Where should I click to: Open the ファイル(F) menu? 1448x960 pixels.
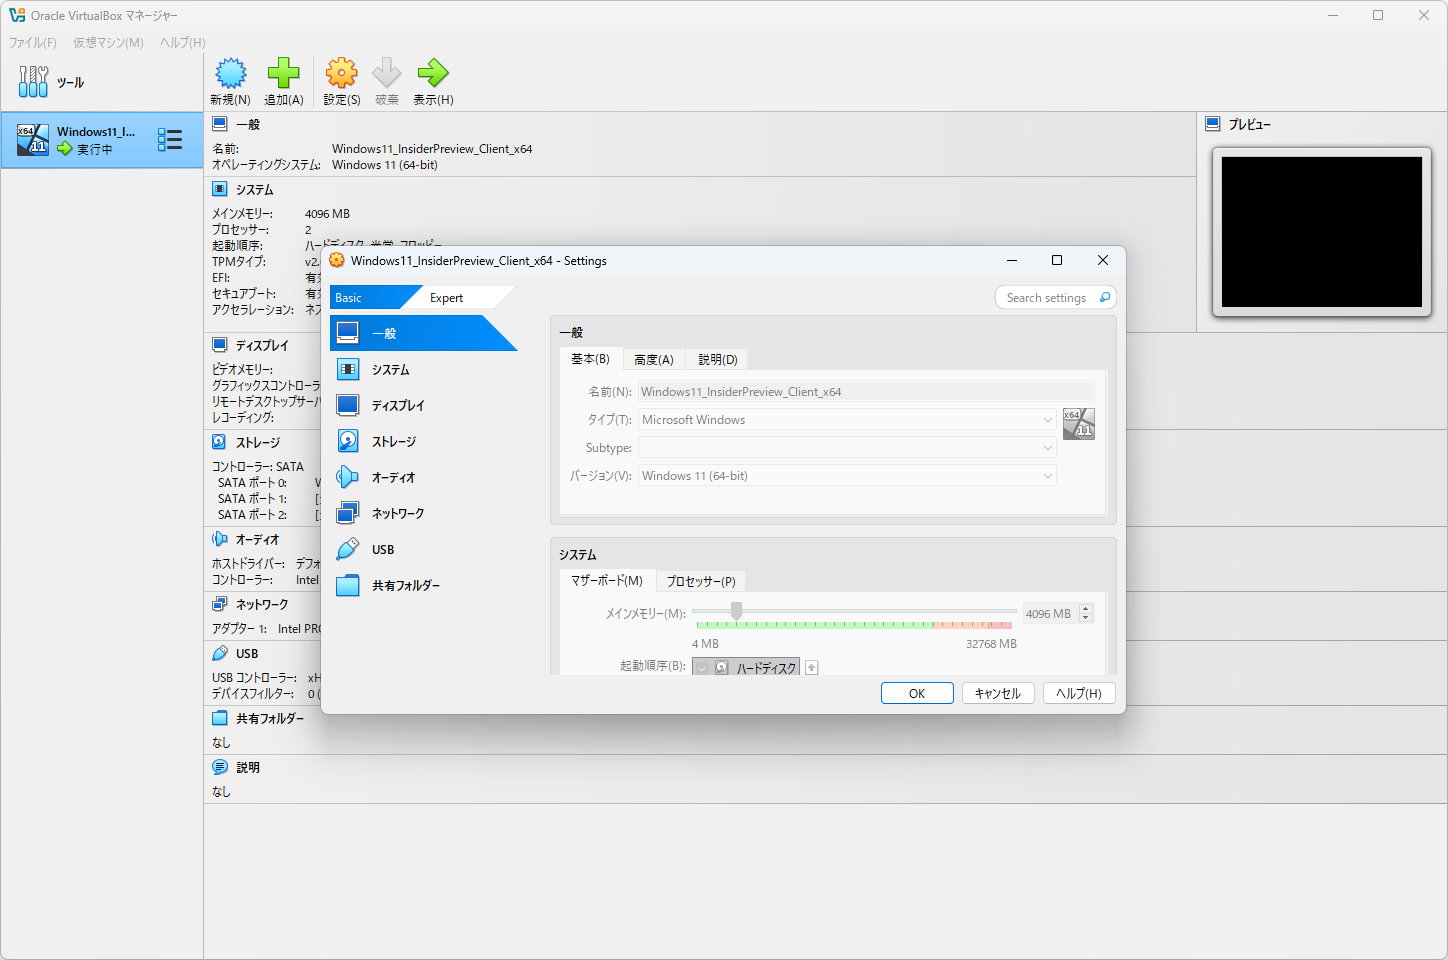[33, 42]
